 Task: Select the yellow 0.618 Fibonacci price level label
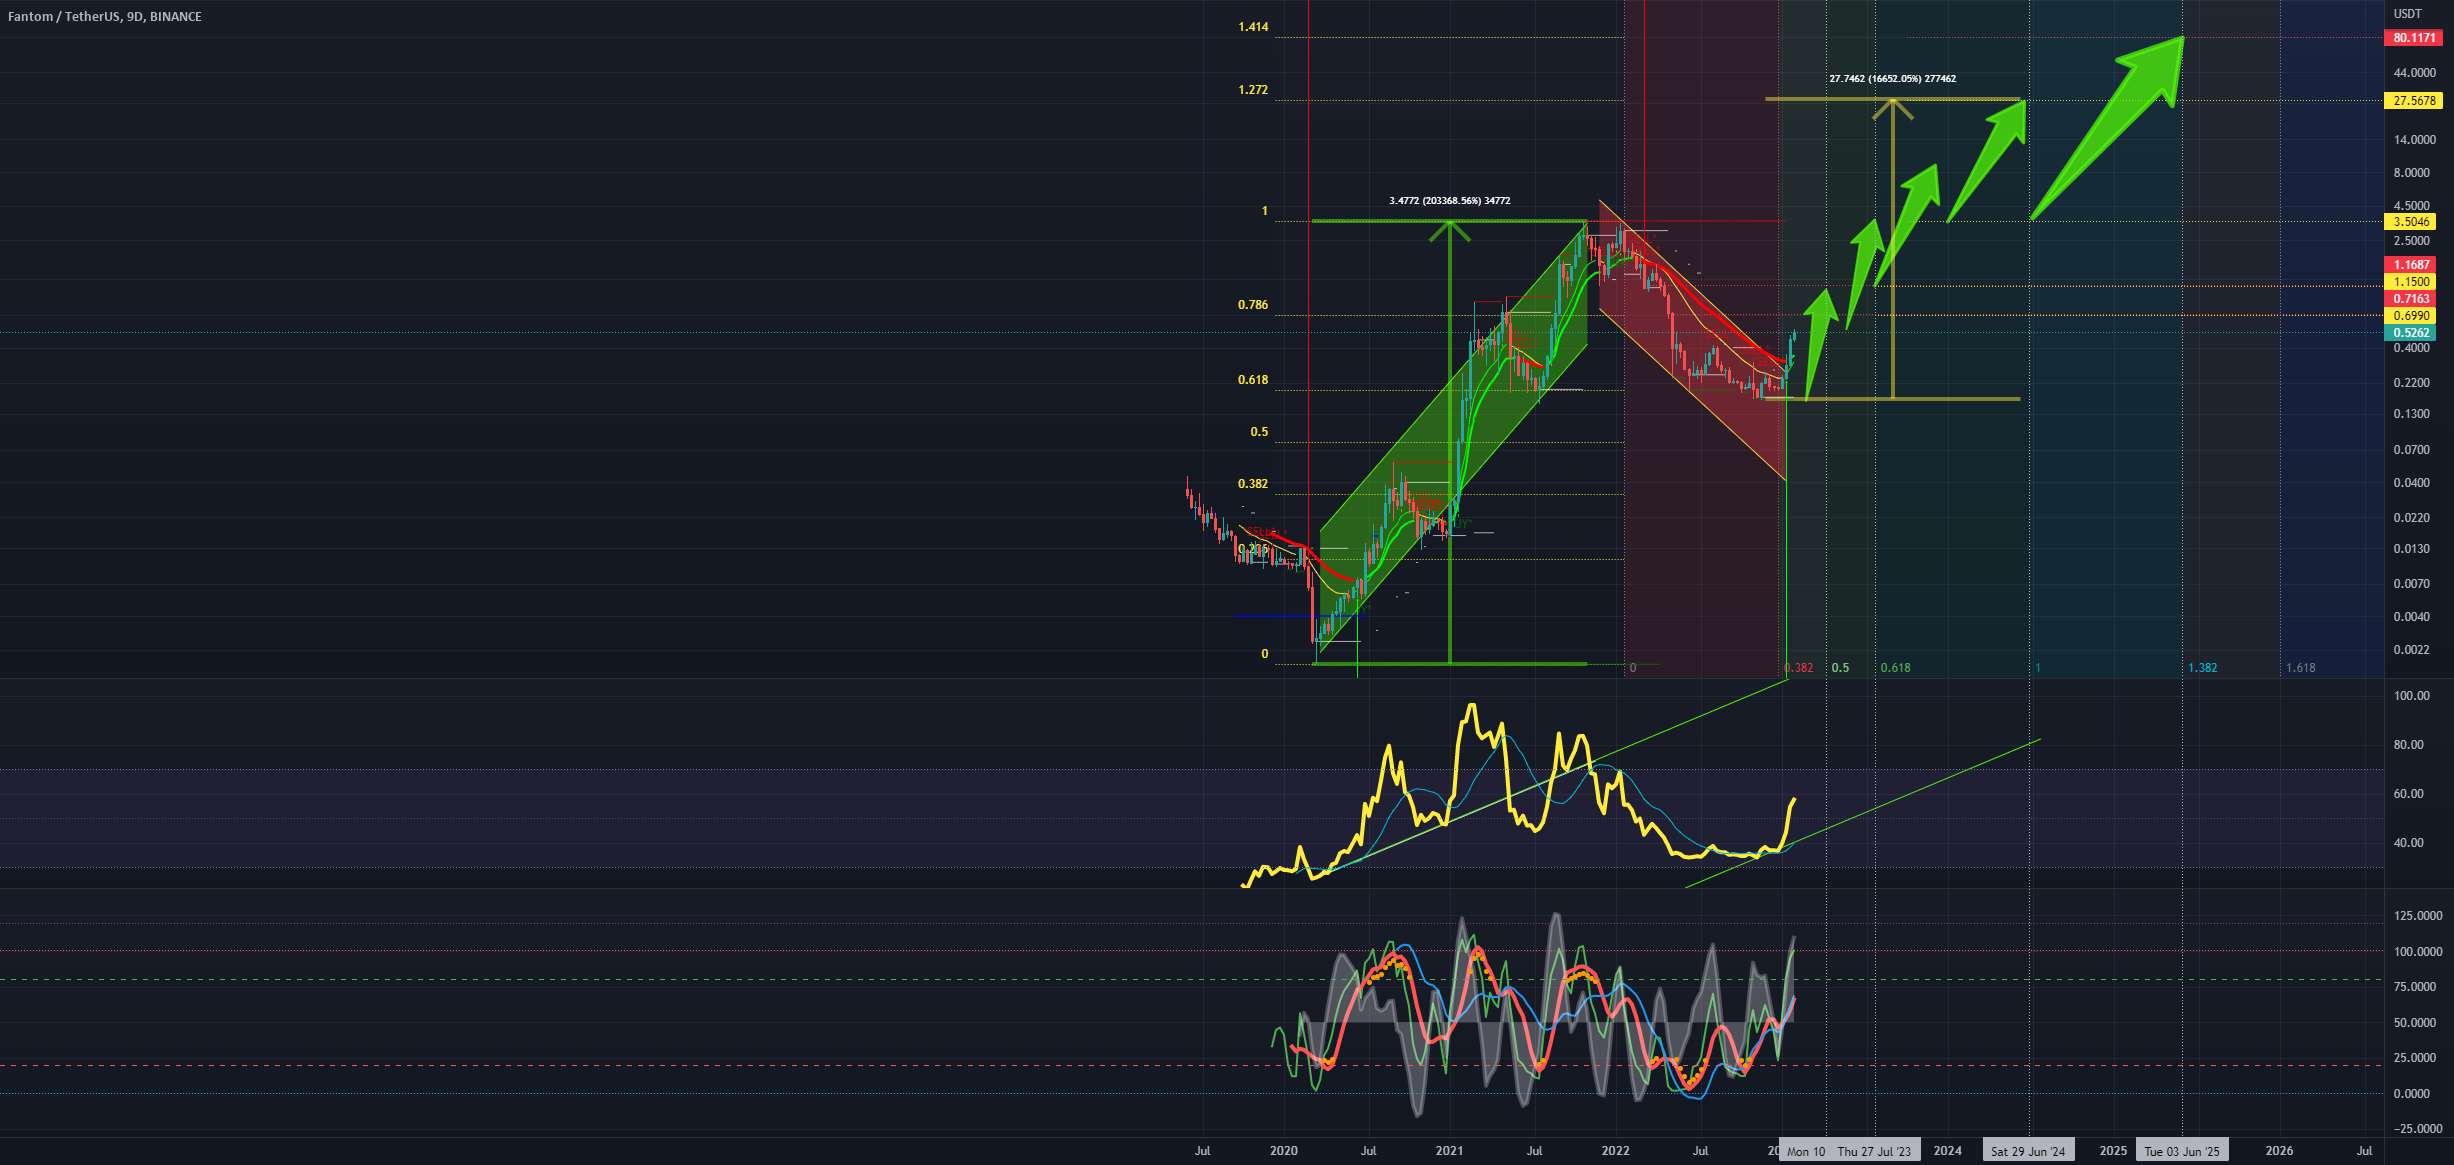click(1253, 380)
